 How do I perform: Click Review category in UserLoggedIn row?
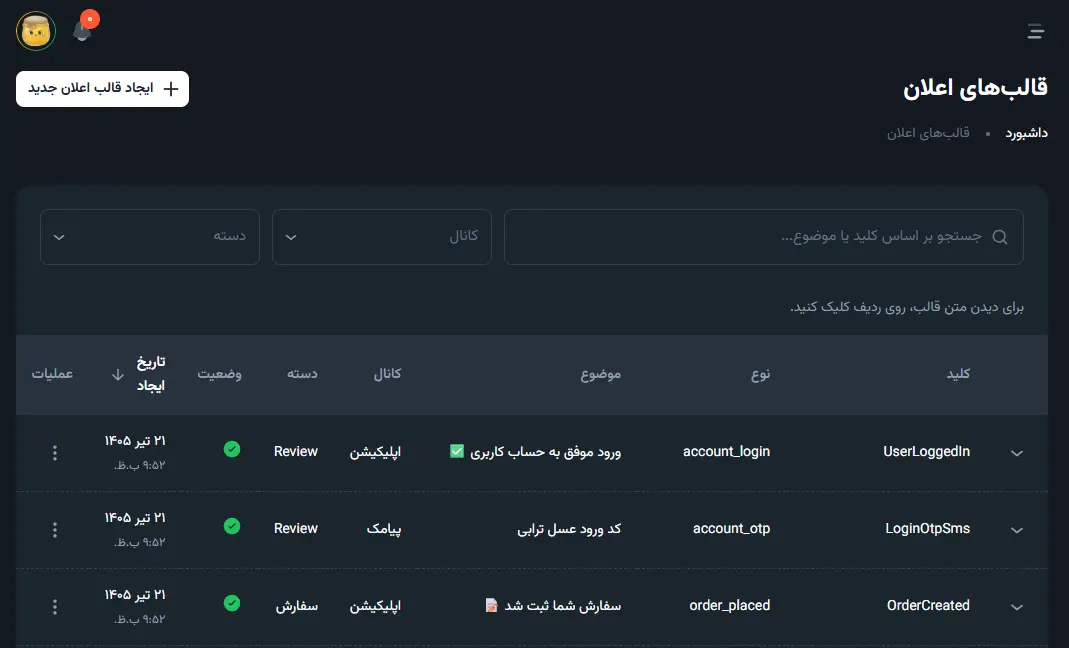click(x=296, y=452)
